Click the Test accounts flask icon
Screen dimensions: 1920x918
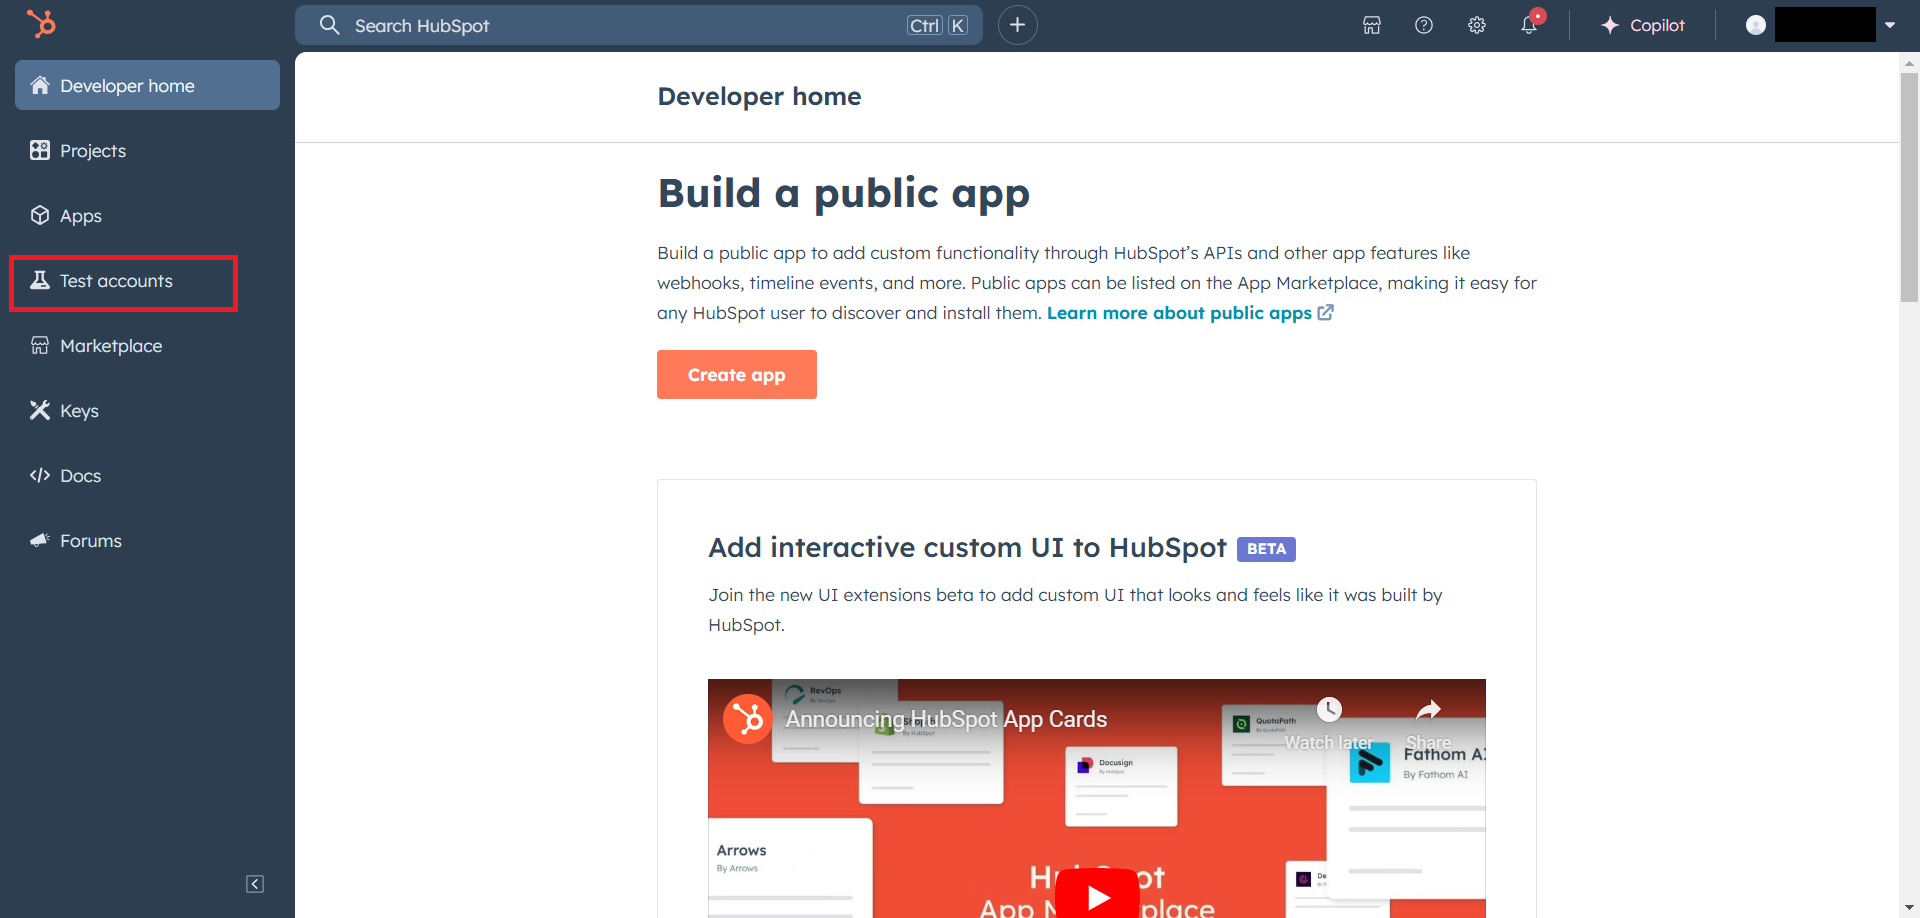pyautogui.click(x=40, y=280)
